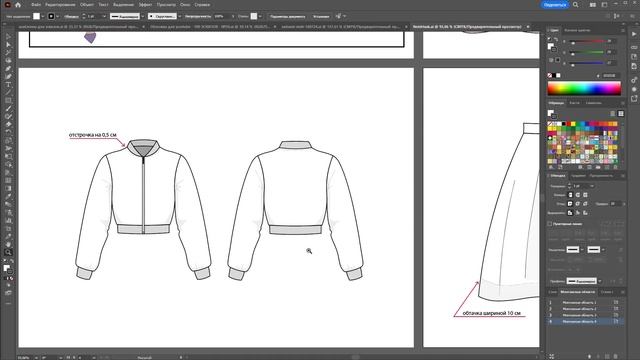Choose Bevel Join corner in Stroke panel

[x=585, y=204]
